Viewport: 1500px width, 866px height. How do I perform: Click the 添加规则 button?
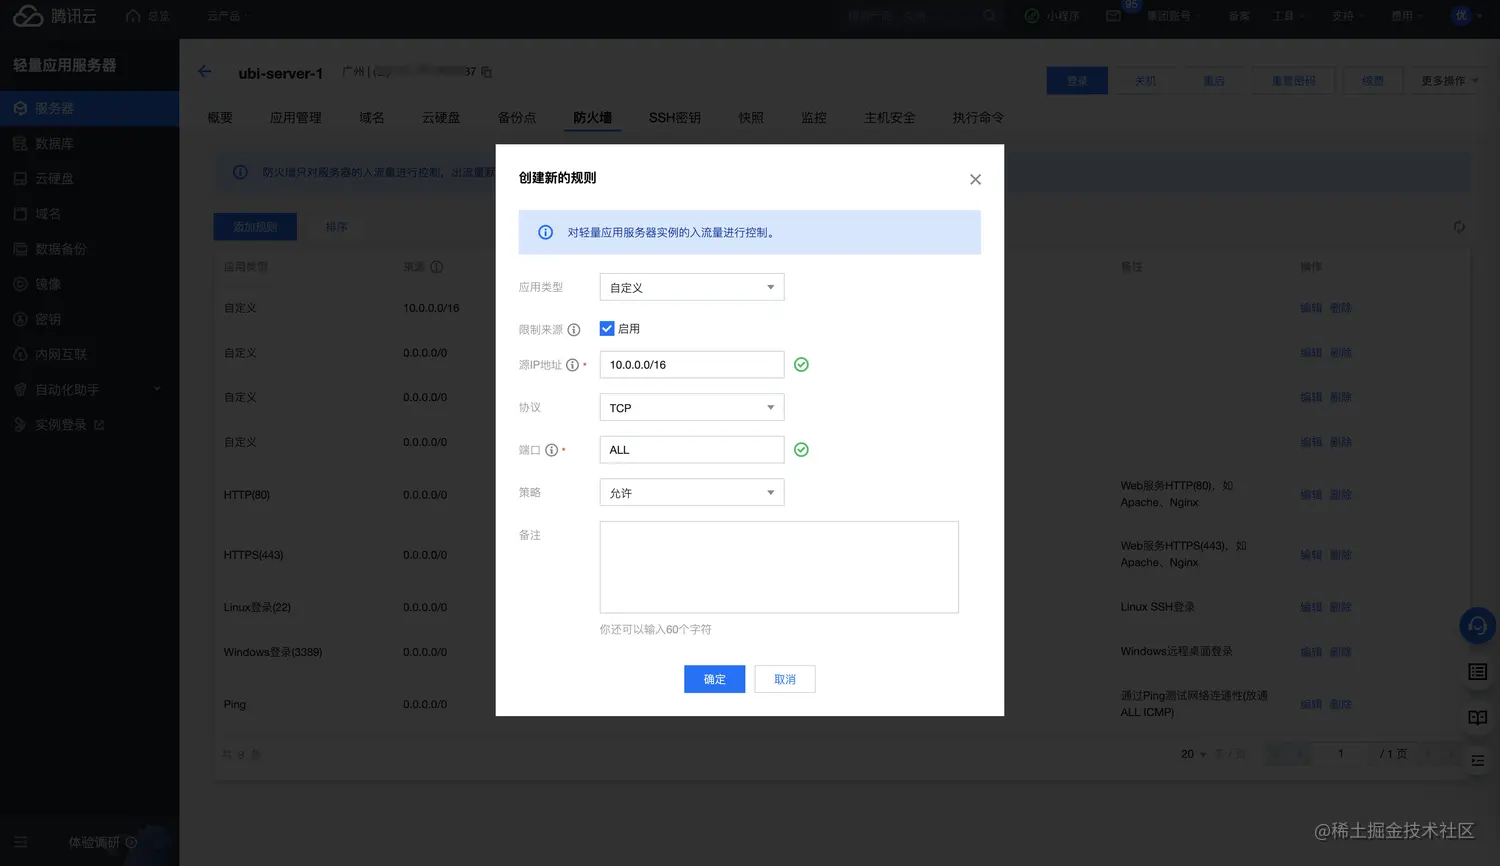pyautogui.click(x=255, y=227)
